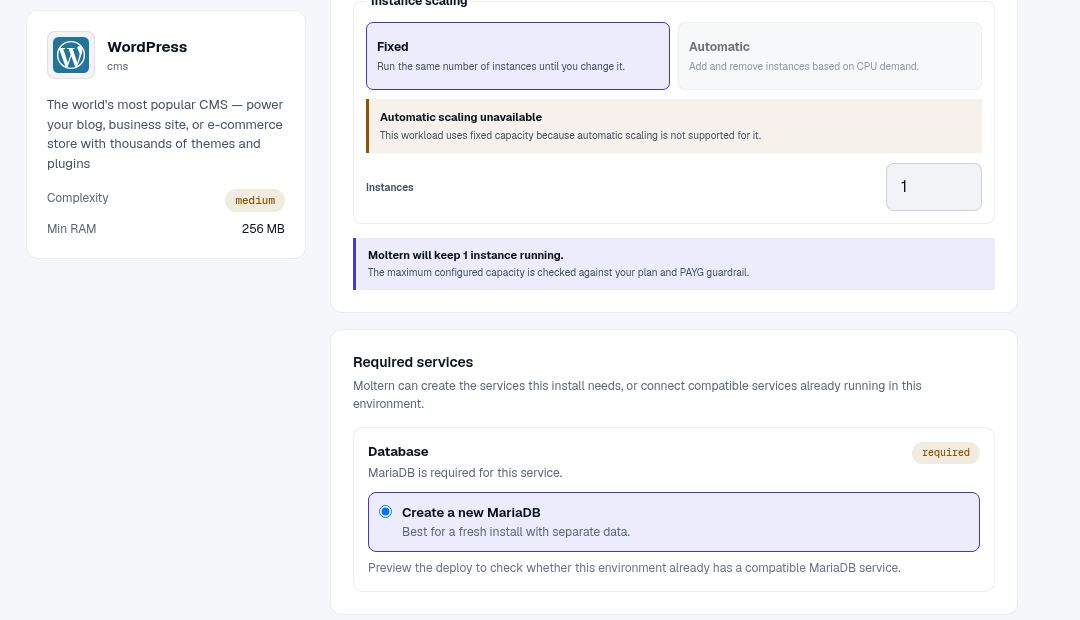Click the WordPress logo icon
Image resolution: width=1080 pixels, height=620 pixels.
coord(71,55)
